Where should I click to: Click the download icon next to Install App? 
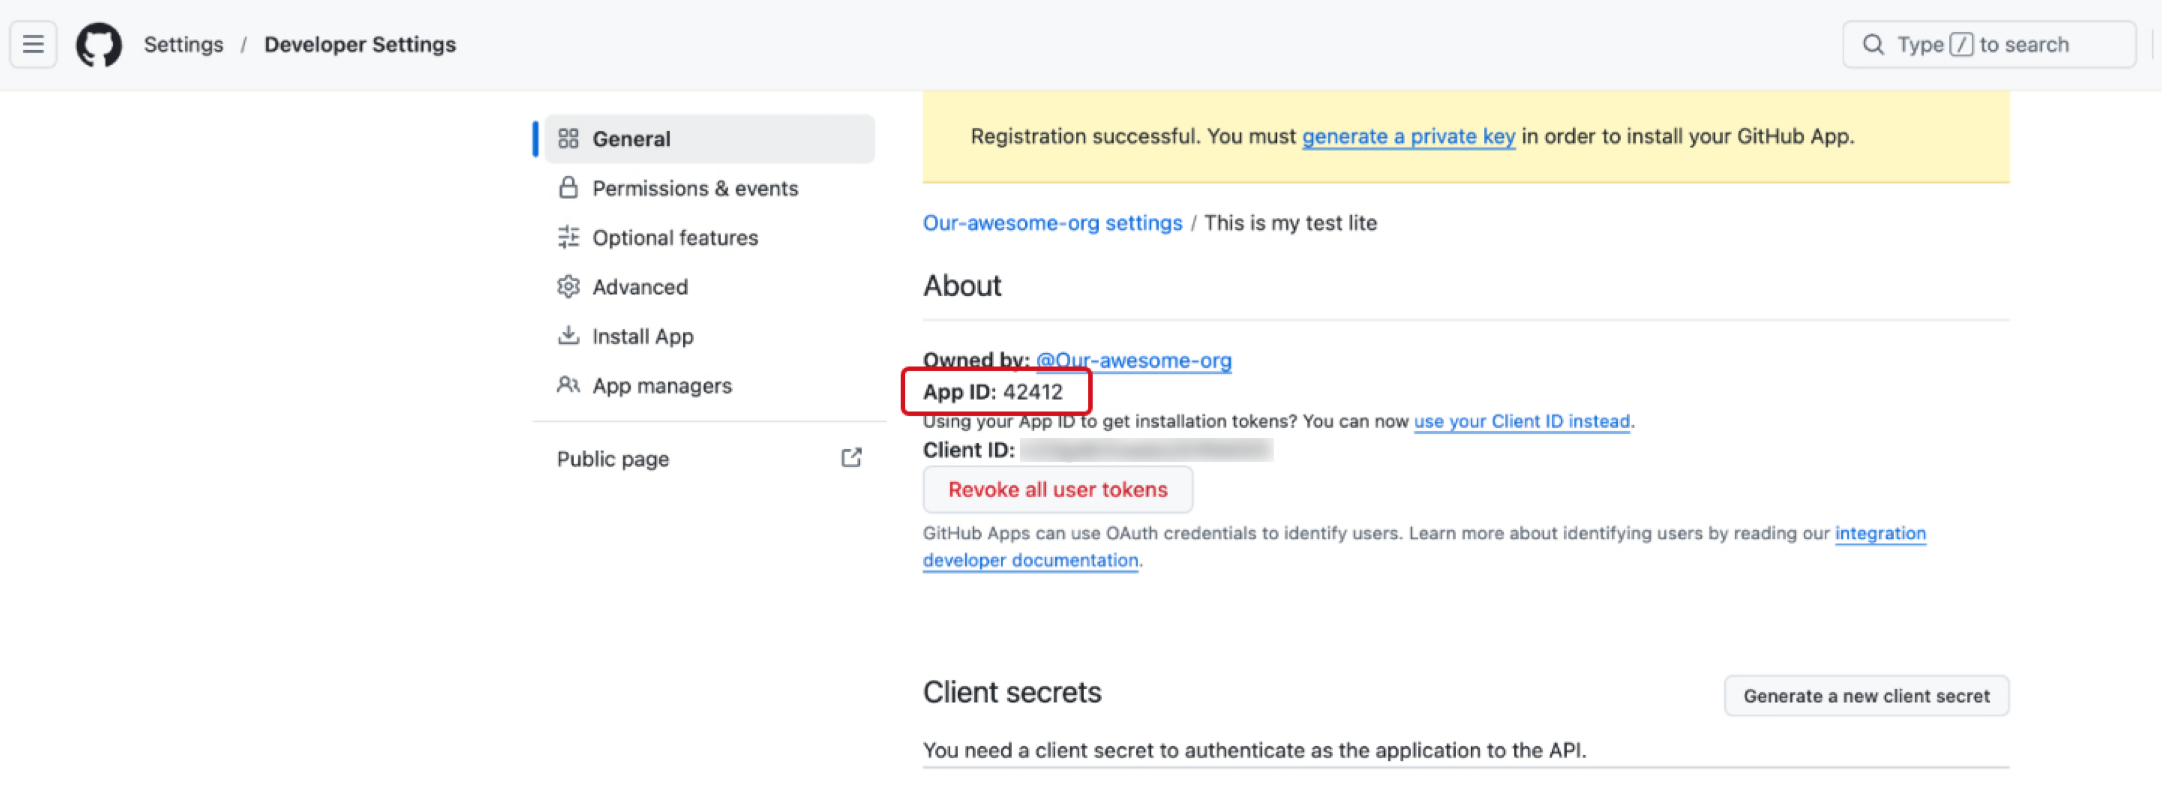click(x=568, y=335)
